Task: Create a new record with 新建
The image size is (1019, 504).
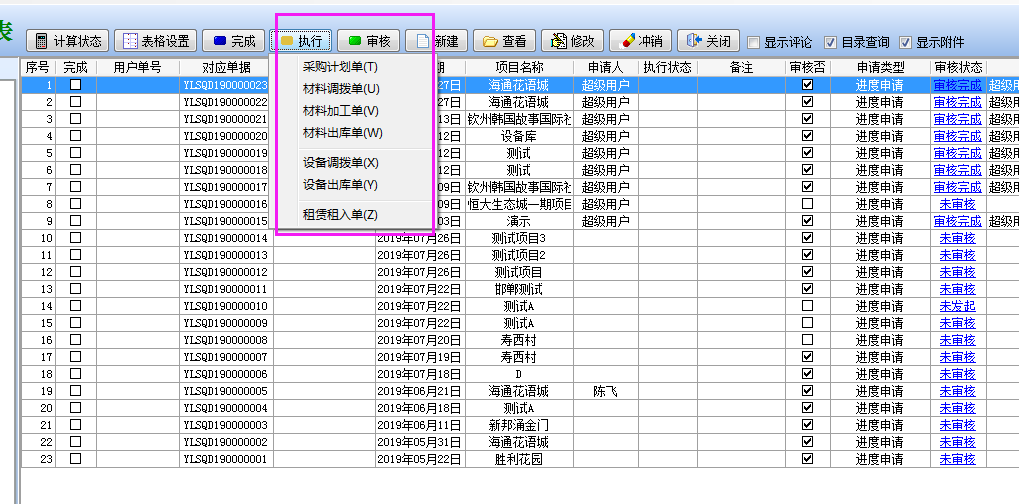Action: click(x=436, y=41)
